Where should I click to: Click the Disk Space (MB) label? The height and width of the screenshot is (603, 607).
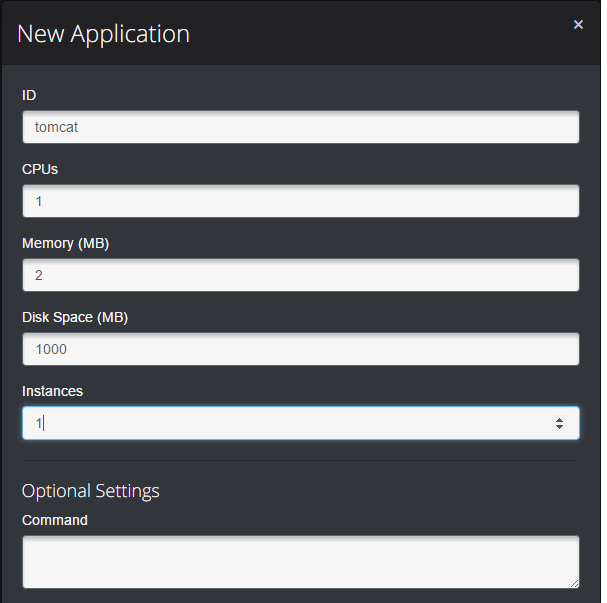click(75, 317)
